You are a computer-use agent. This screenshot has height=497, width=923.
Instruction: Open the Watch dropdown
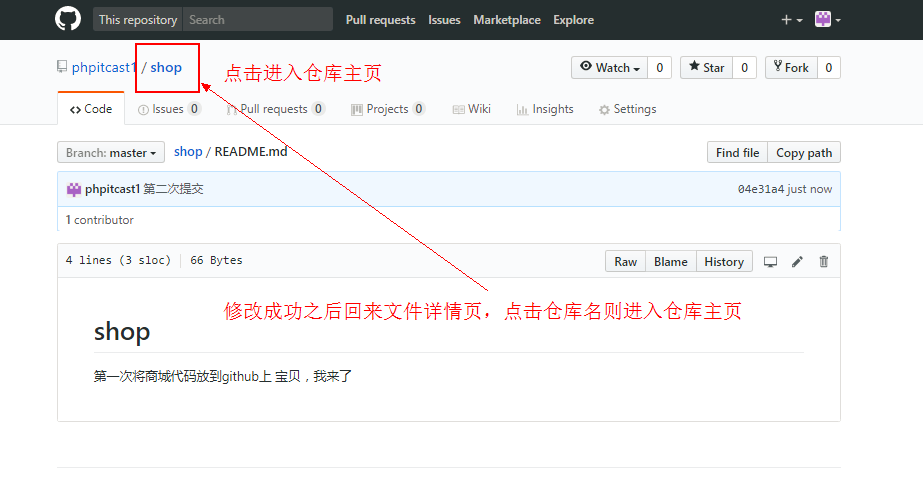(x=609, y=68)
